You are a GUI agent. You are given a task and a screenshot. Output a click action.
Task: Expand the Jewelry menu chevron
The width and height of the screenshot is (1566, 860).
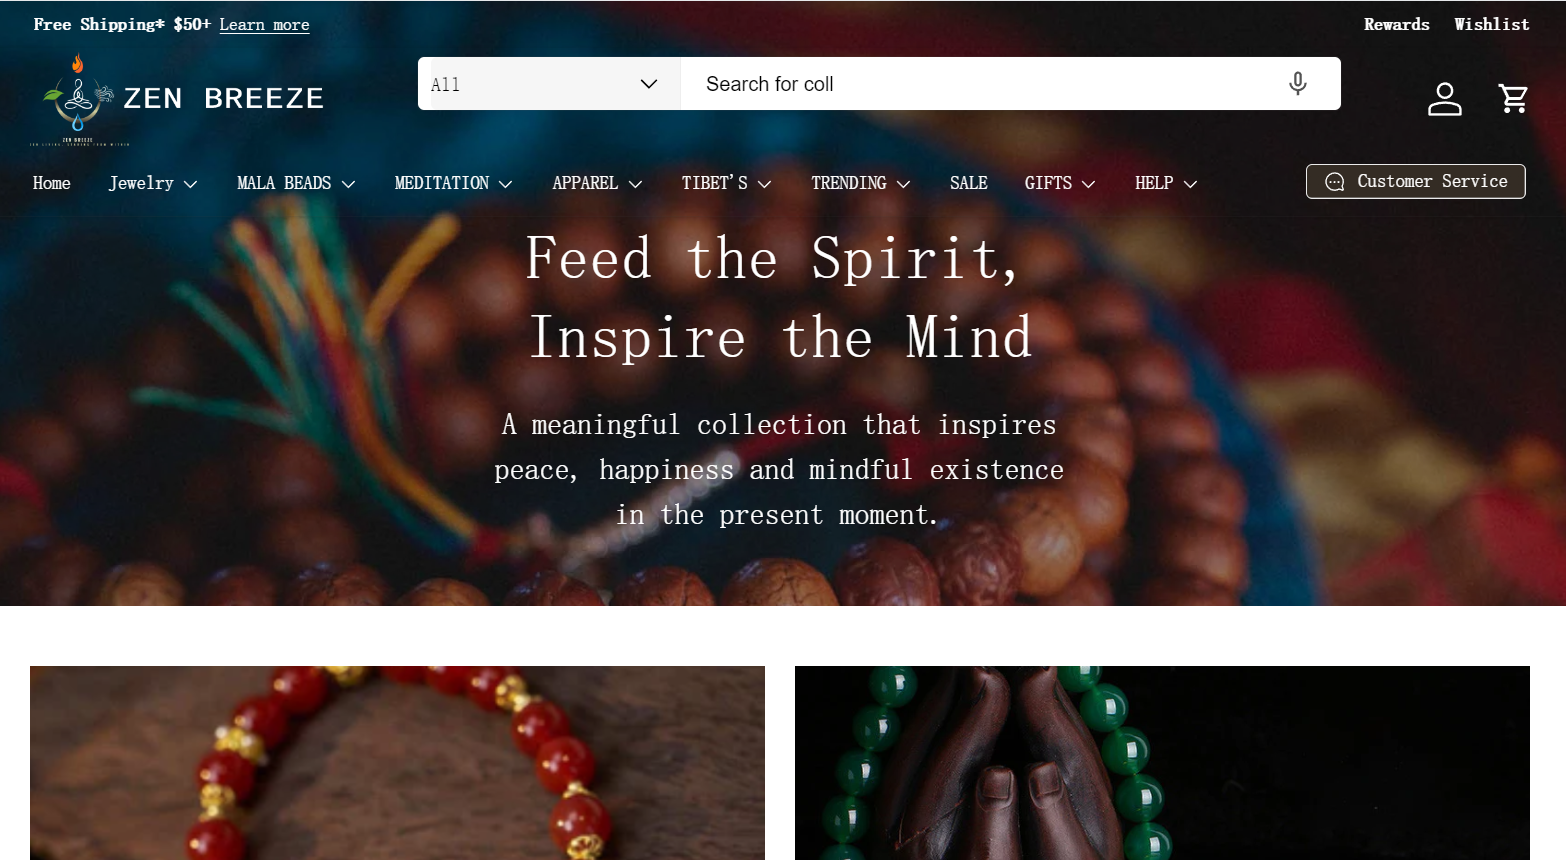pyautogui.click(x=190, y=184)
